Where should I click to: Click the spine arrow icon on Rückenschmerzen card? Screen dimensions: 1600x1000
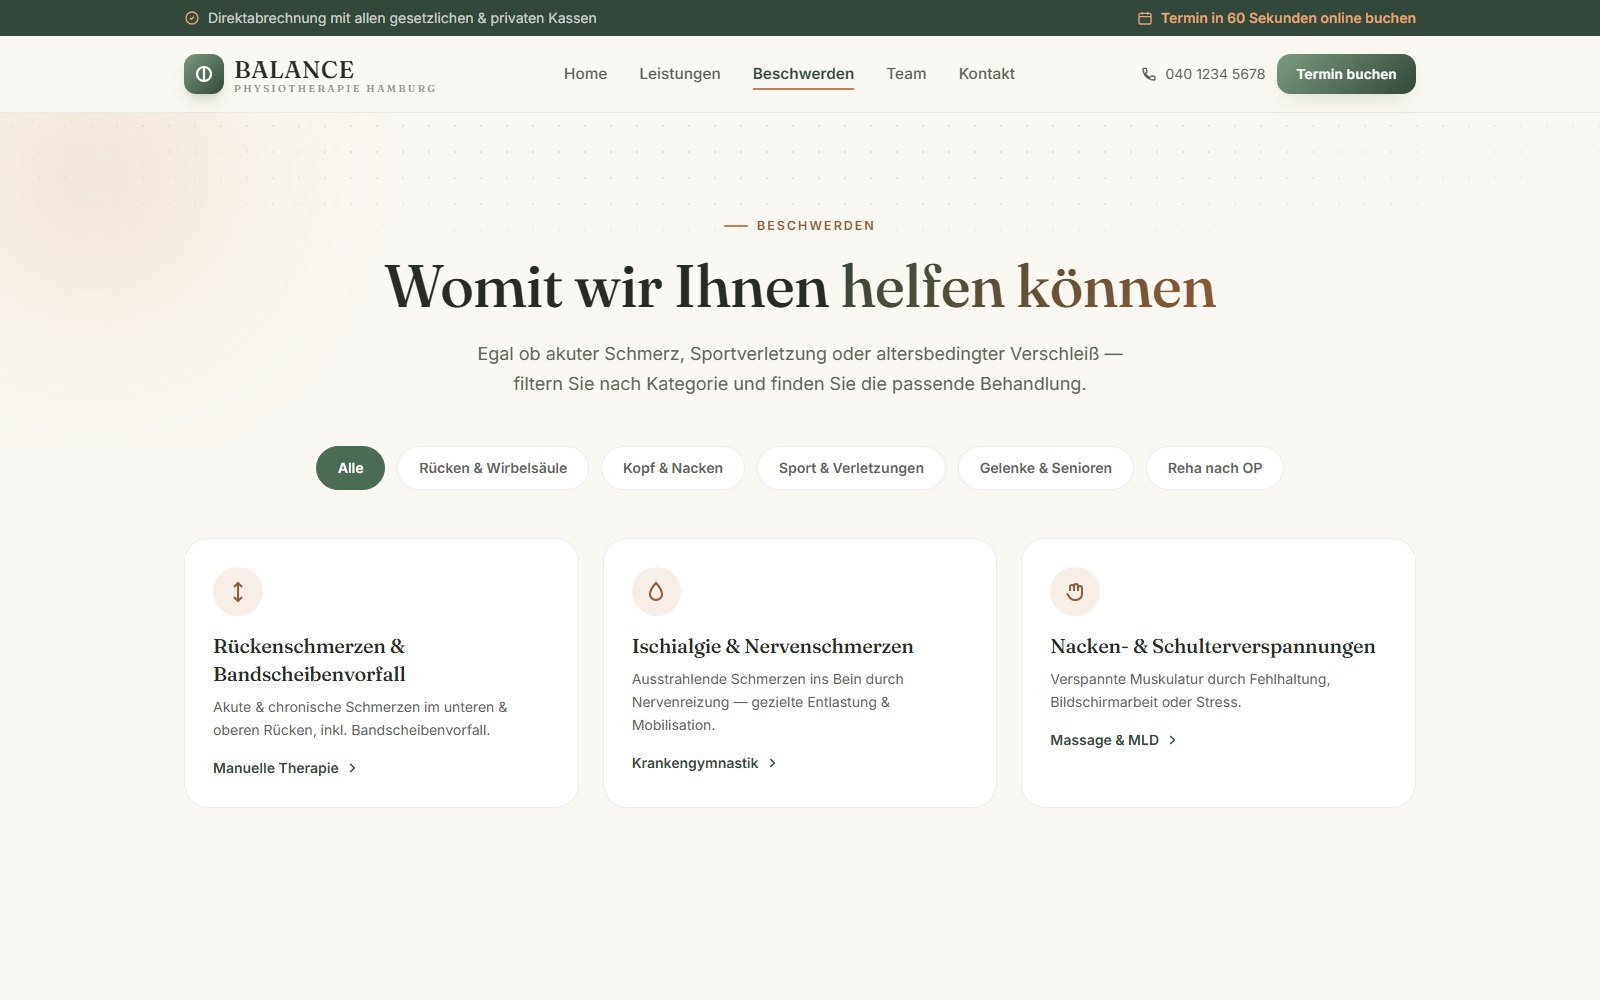(x=238, y=591)
